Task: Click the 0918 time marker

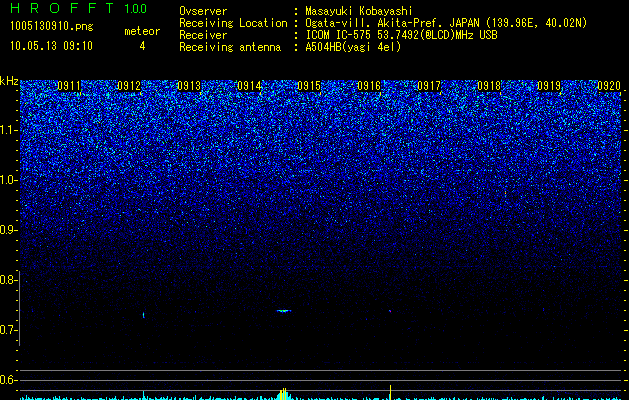Action: click(489, 86)
